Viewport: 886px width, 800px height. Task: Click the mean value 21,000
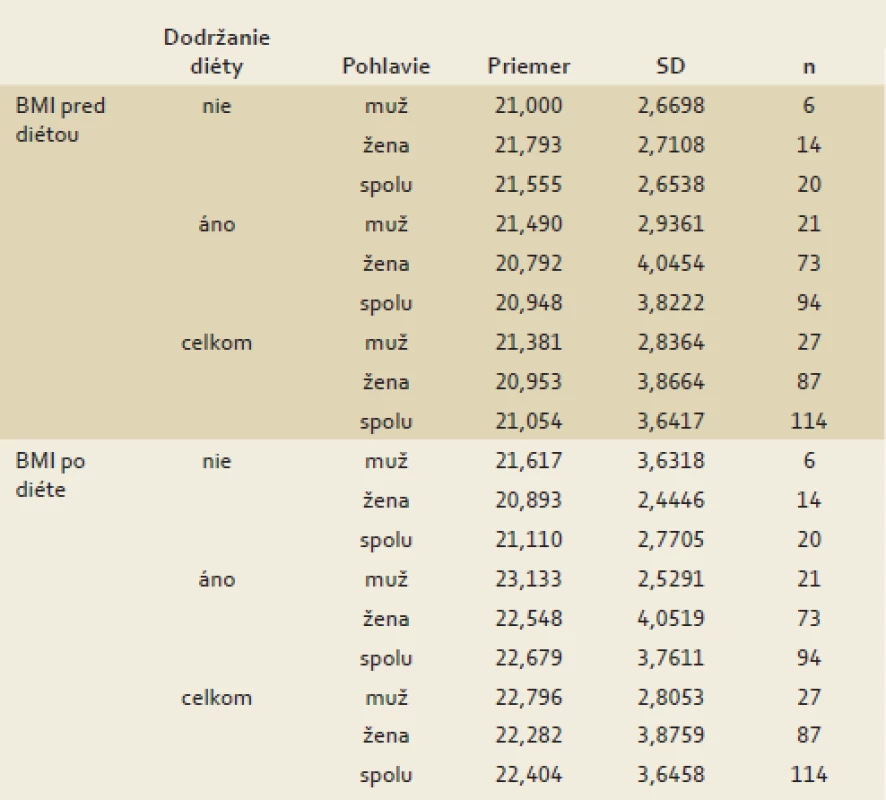click(528, 106)
